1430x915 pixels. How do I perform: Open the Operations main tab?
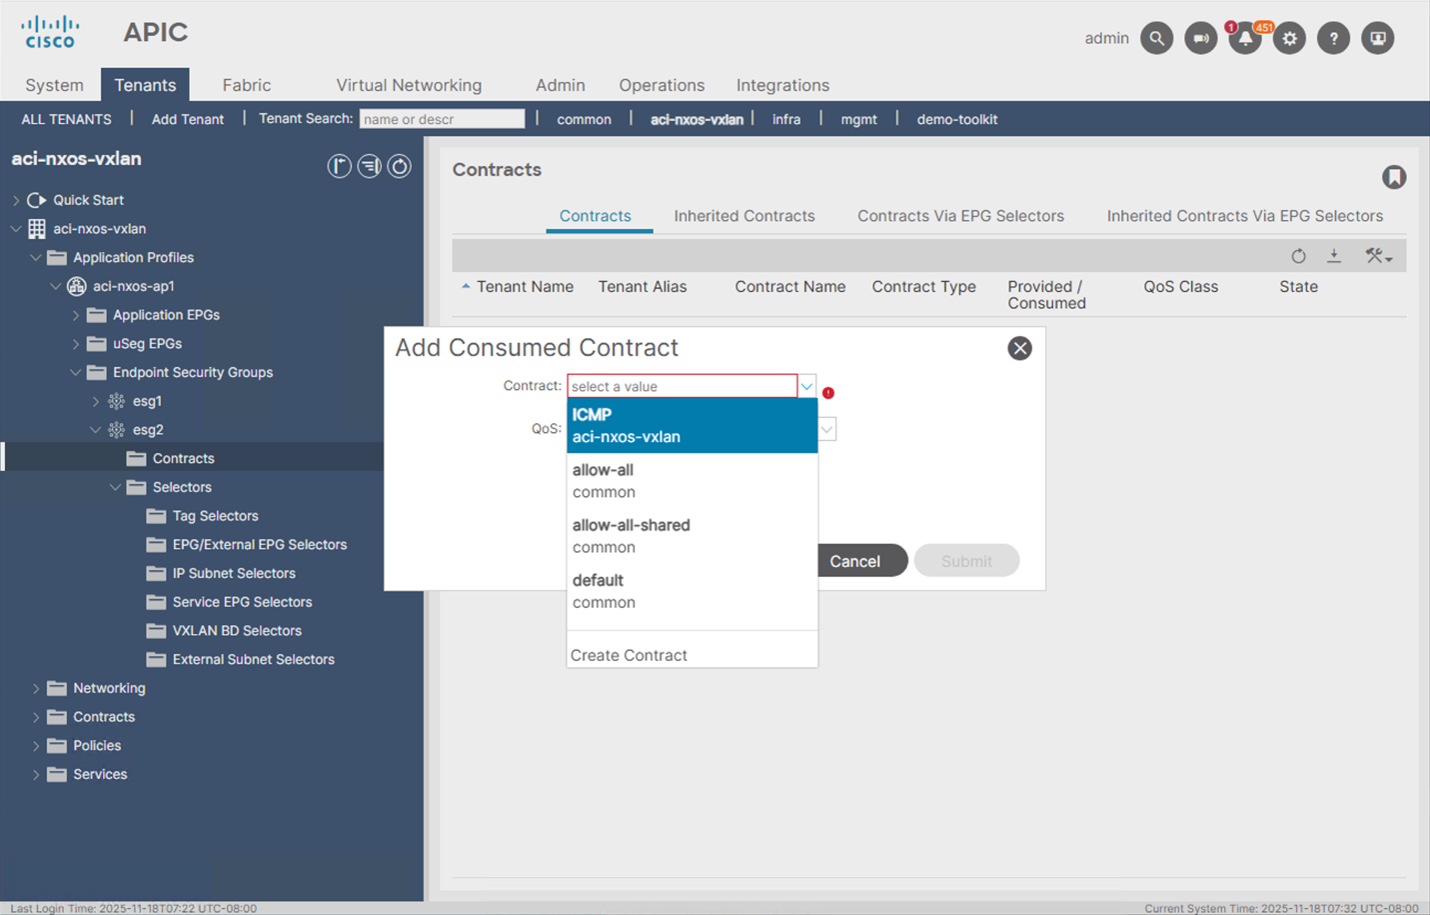pyautogui.click(x=662, y=85)
